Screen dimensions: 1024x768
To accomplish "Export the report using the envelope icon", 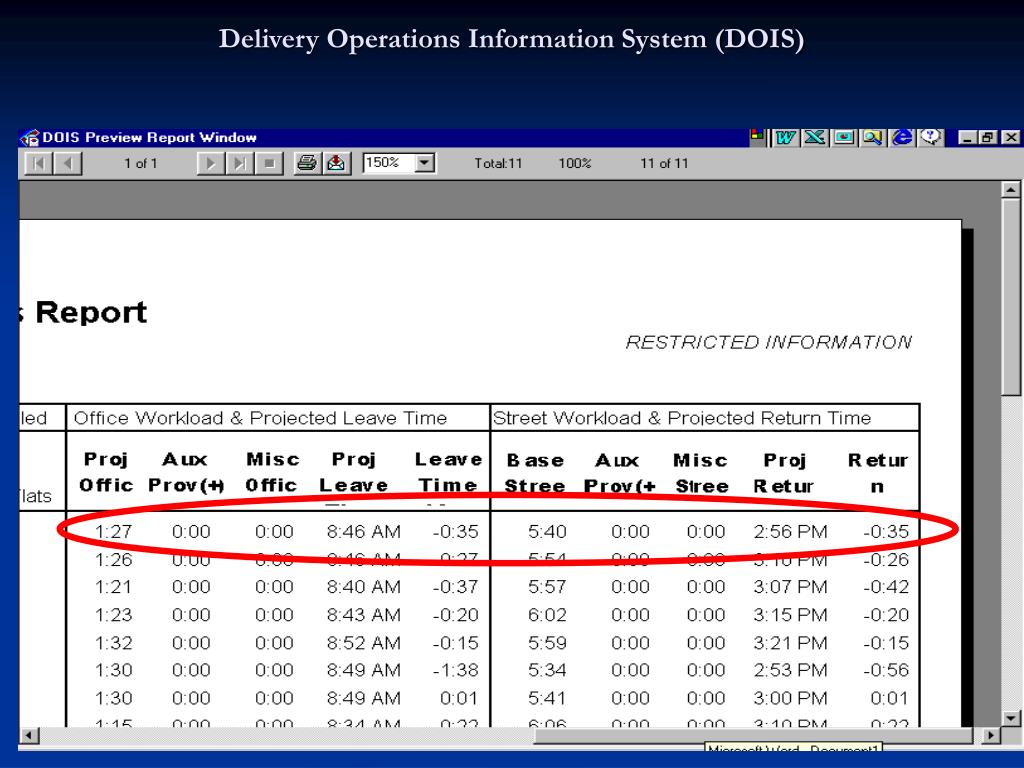I will (x=336, y=163).
